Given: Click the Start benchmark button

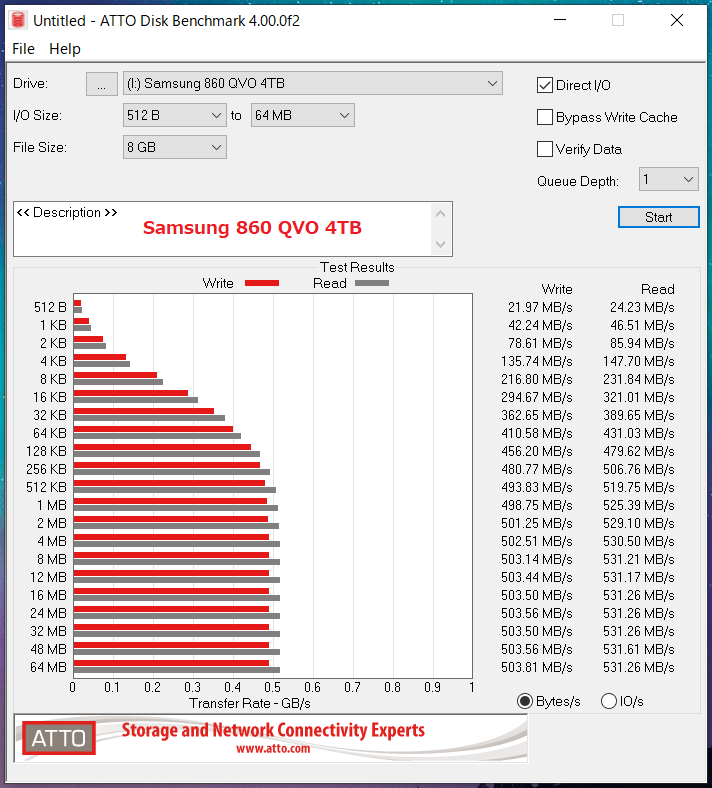Looking at the screenshot, I should [659, 217].
